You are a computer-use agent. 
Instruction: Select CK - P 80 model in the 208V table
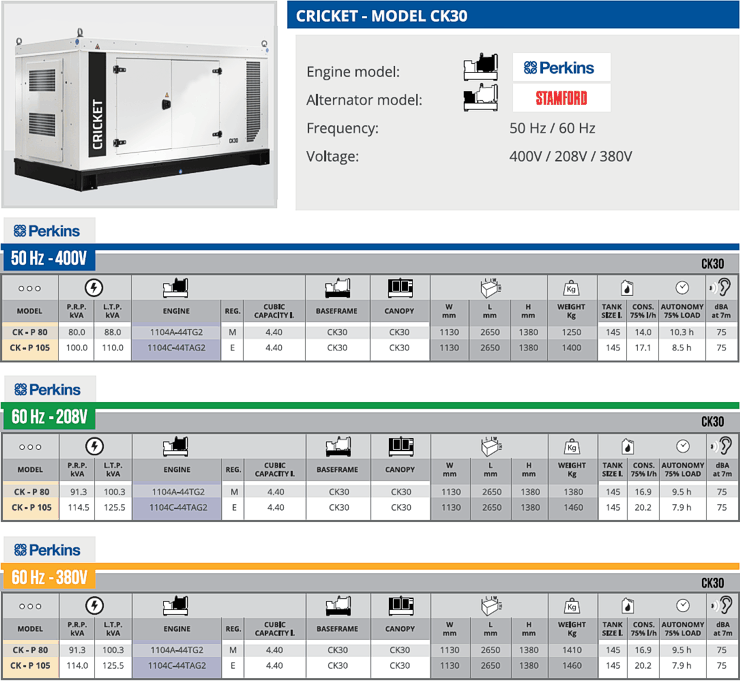pyautogui.click(x=31, y=492)
